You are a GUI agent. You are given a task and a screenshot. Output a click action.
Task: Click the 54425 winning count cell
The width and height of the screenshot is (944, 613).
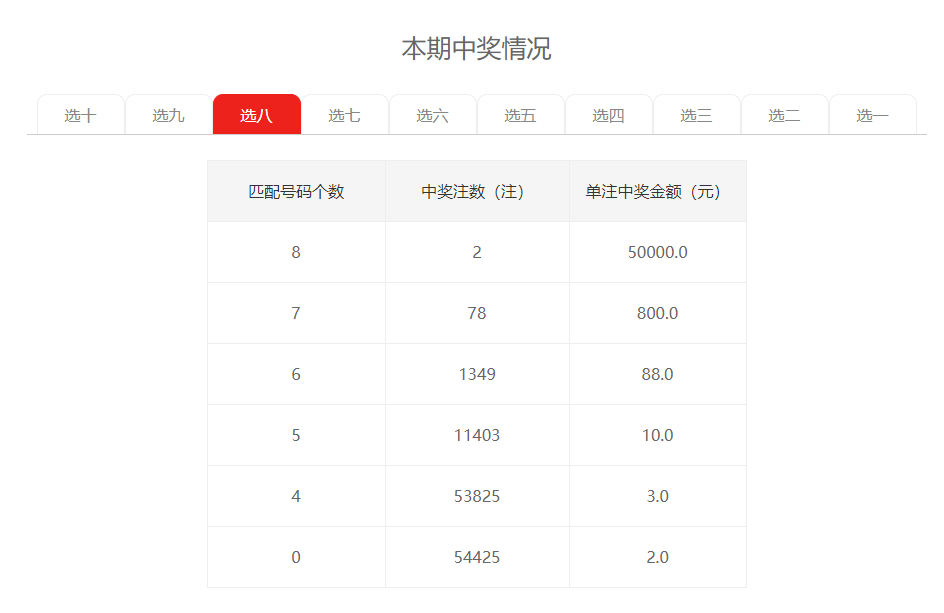tap(477, 558)
